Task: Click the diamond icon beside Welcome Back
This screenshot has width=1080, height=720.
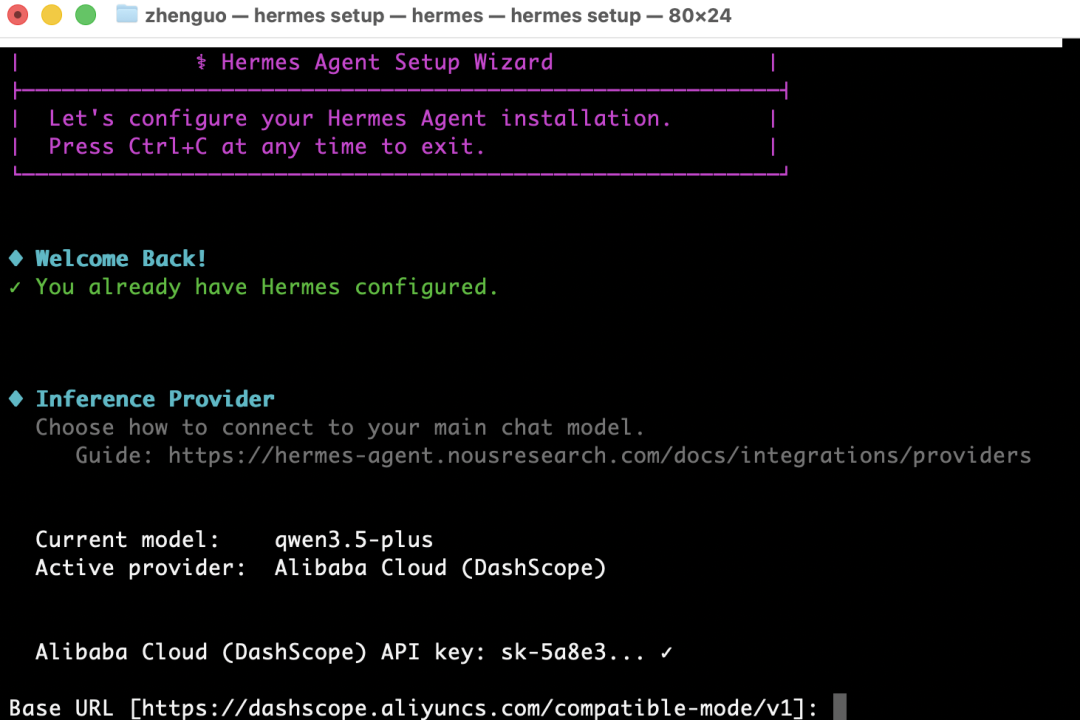Action: [16, 259]
